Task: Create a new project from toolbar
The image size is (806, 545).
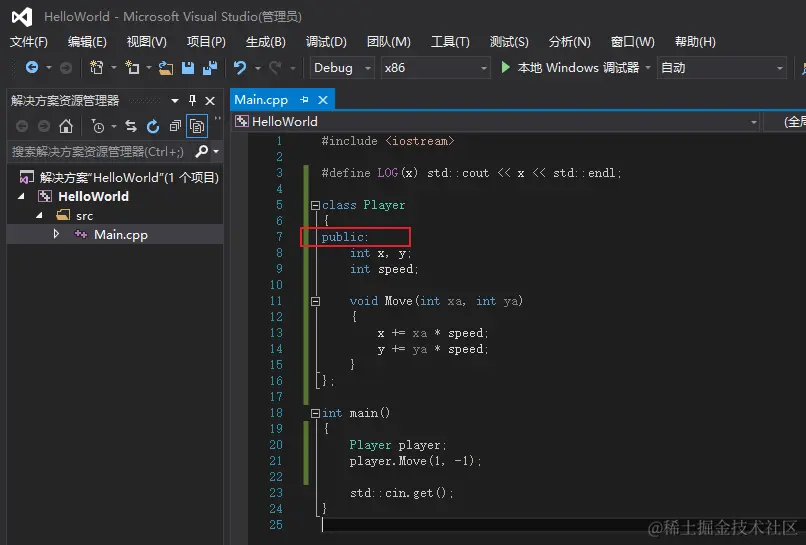Action: [96, 67]
